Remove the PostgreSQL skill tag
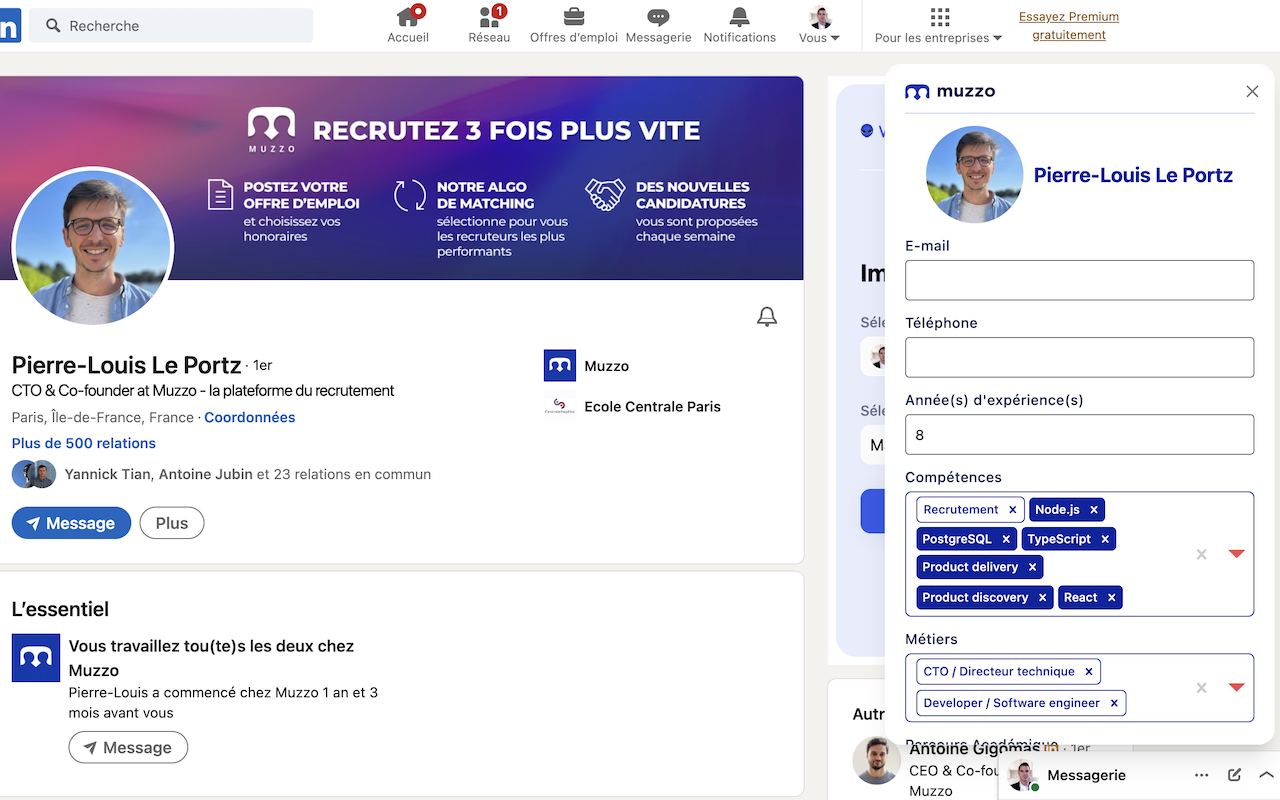Image resolution: width=1280 pixels, height=800 pixels. coord(1006,539)
